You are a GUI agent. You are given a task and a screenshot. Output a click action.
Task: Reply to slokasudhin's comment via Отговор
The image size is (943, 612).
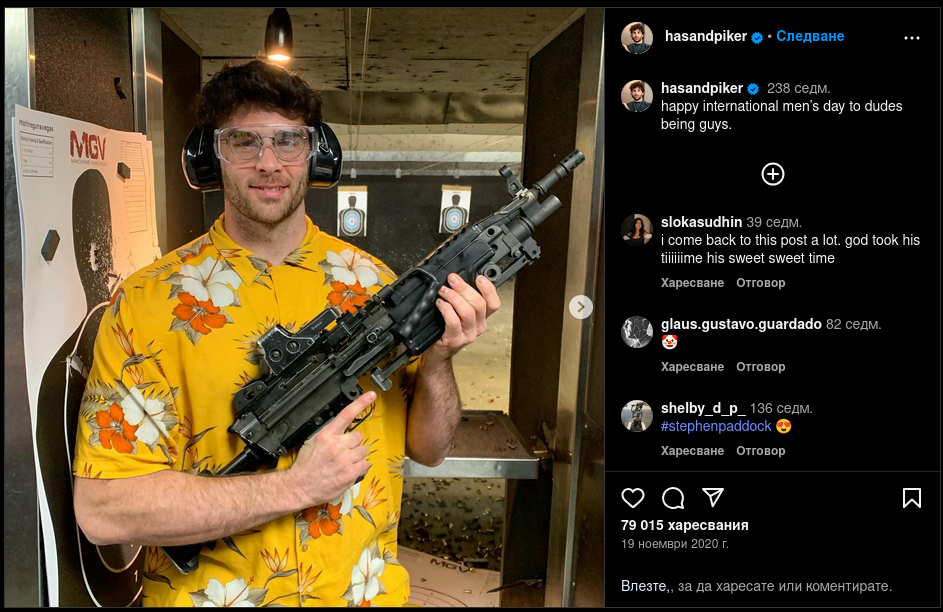[761, 283]
